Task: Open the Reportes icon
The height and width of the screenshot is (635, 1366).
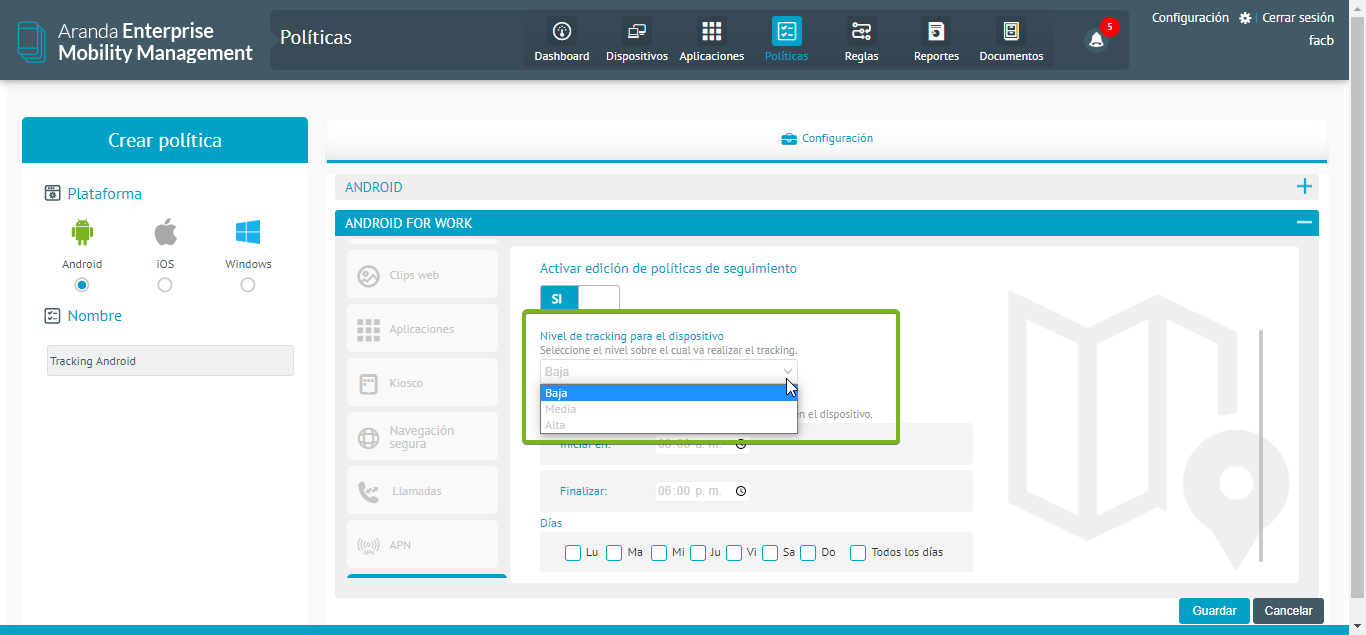Action: [x=936, y=32]
